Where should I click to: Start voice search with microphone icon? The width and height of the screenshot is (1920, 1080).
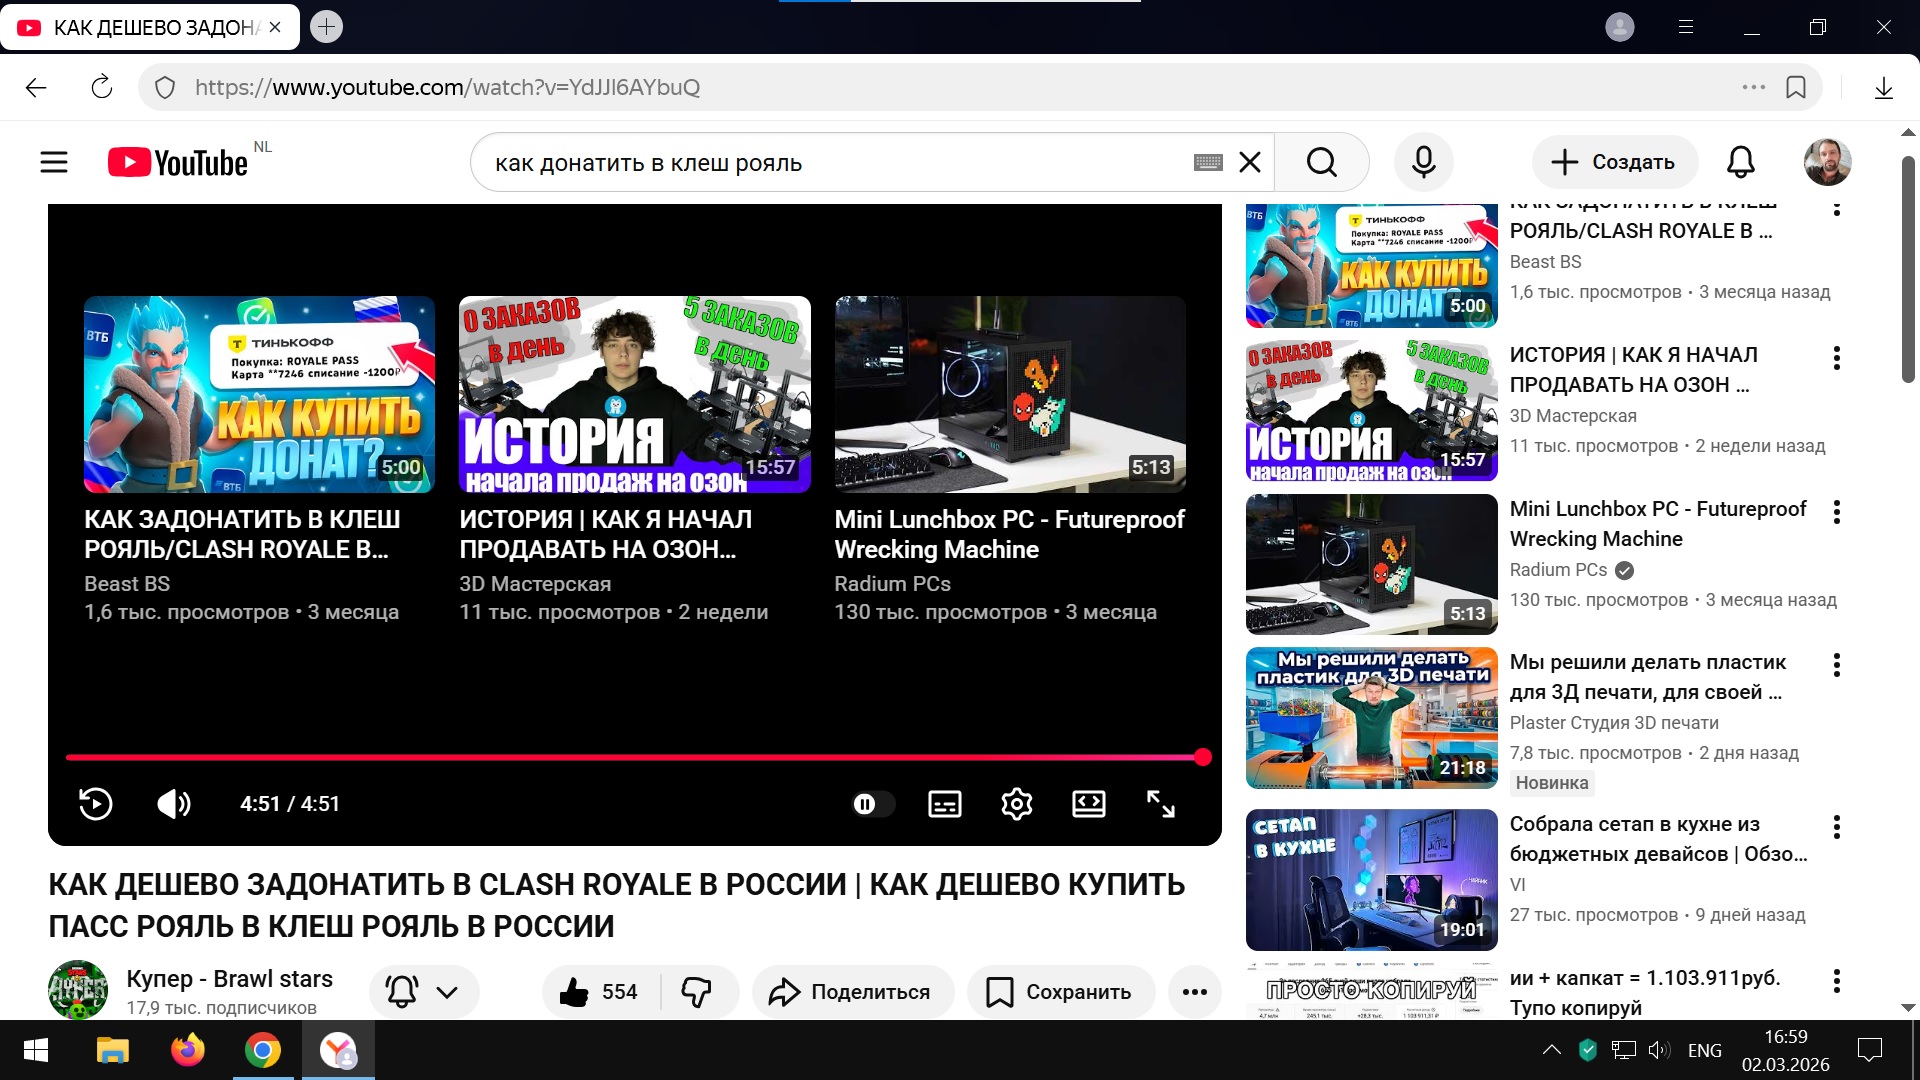pos(1423,162)
